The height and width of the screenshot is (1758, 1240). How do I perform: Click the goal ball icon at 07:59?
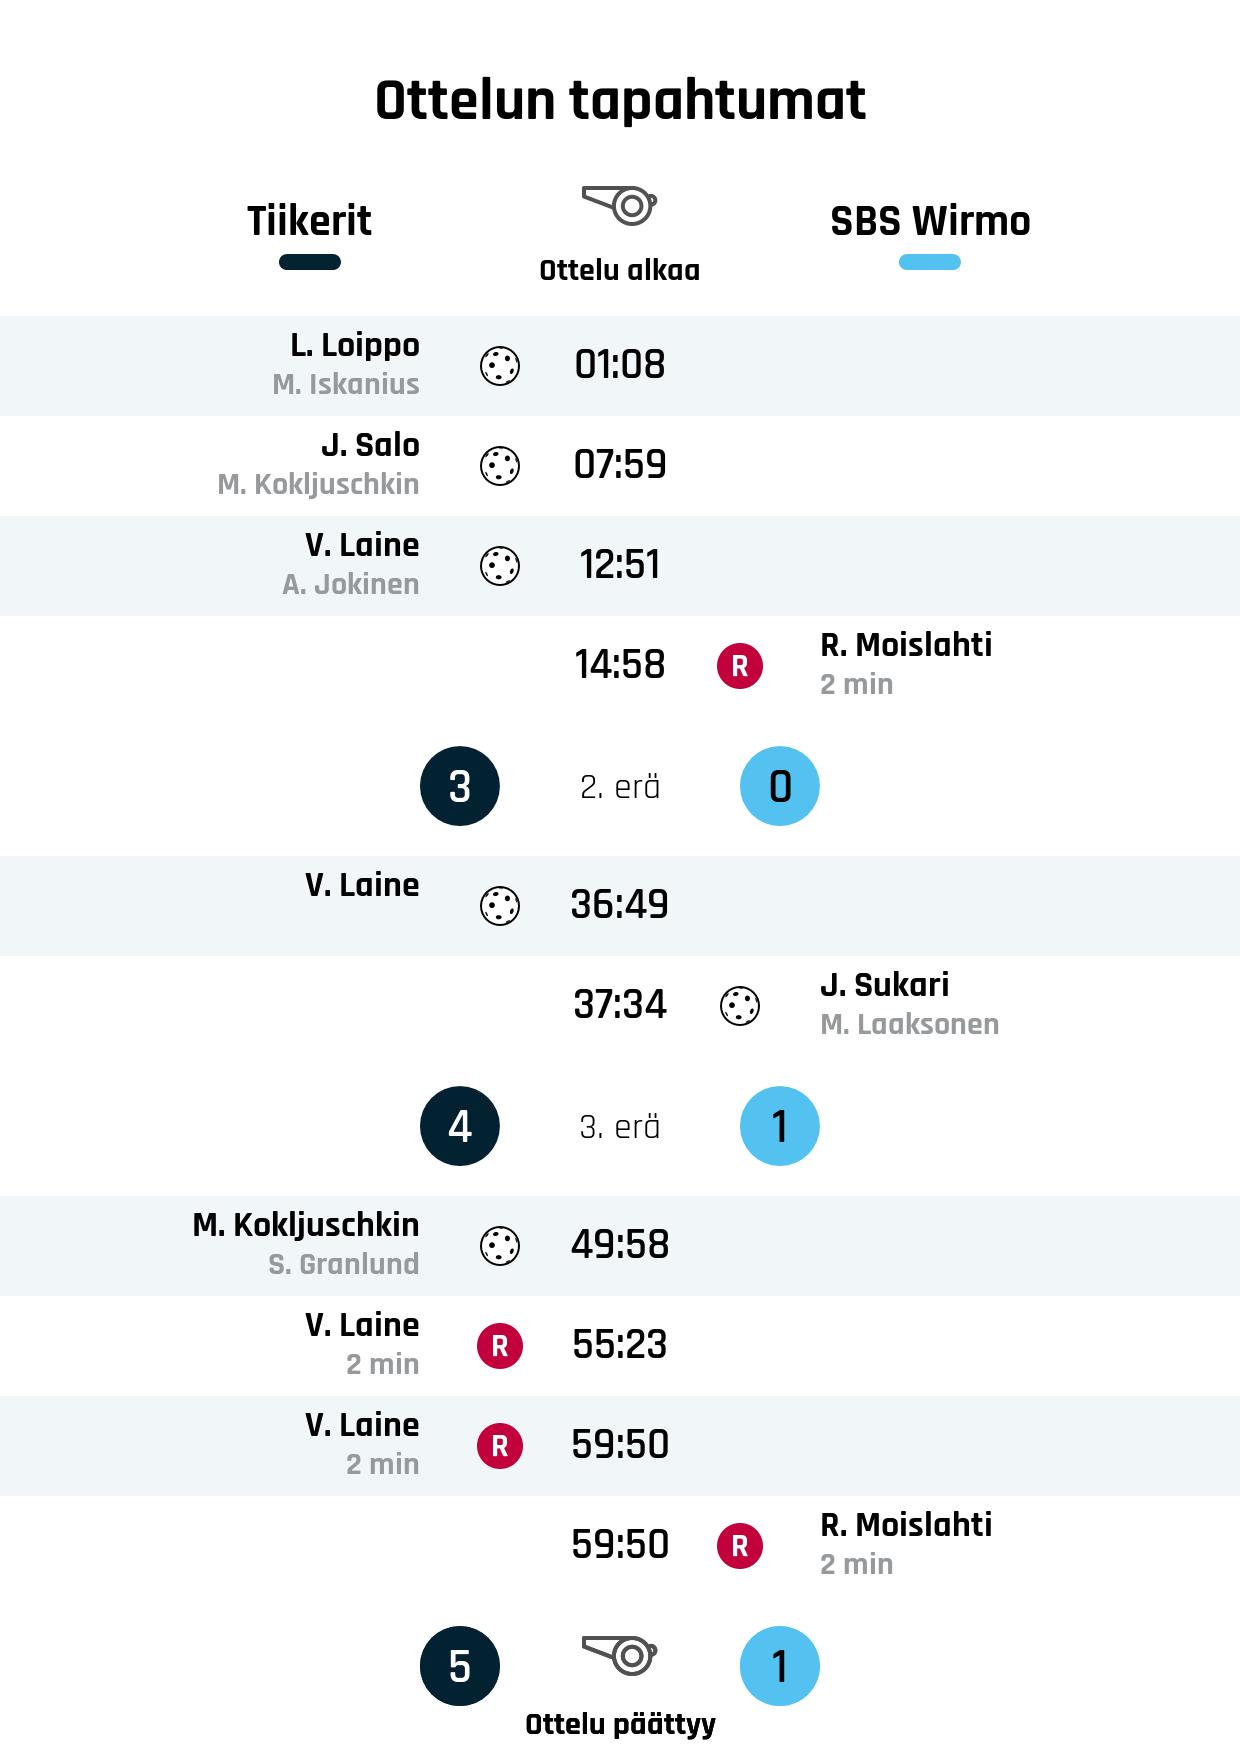pyautogui.click(x=500, y=466)
